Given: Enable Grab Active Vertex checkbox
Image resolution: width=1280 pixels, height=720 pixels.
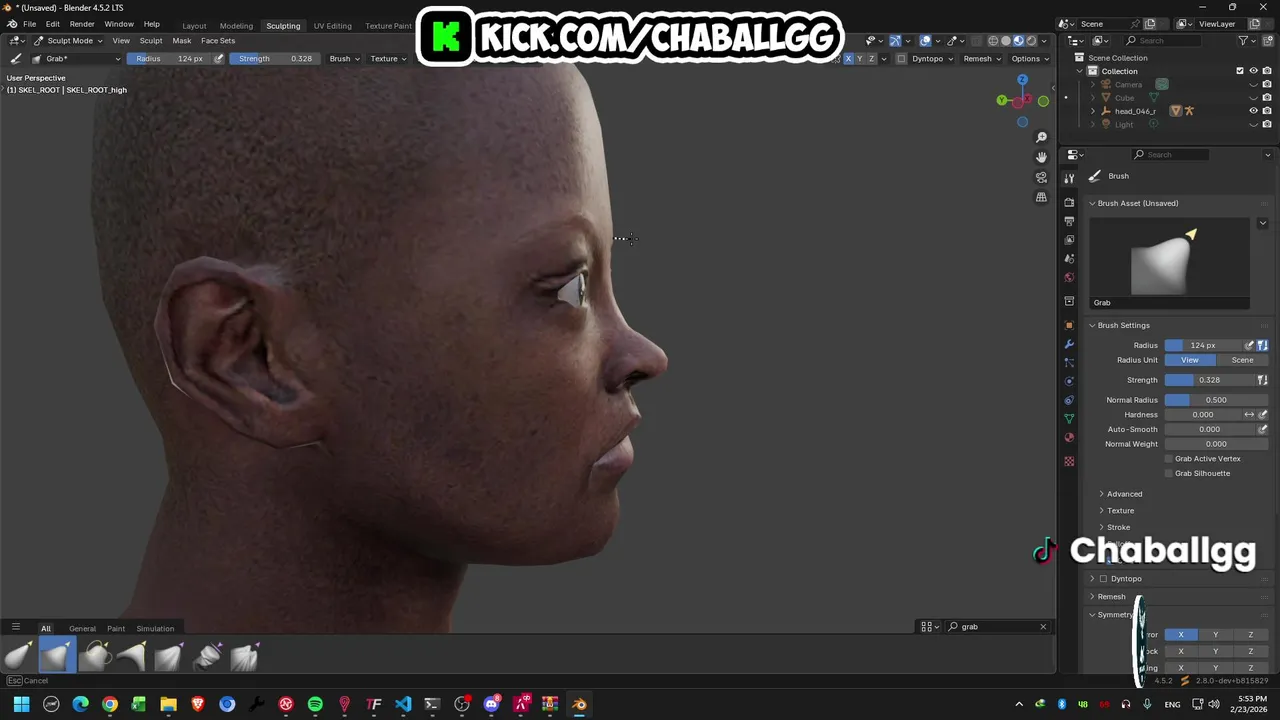Looking at the screenshot, I should (x=1169, y=458).
